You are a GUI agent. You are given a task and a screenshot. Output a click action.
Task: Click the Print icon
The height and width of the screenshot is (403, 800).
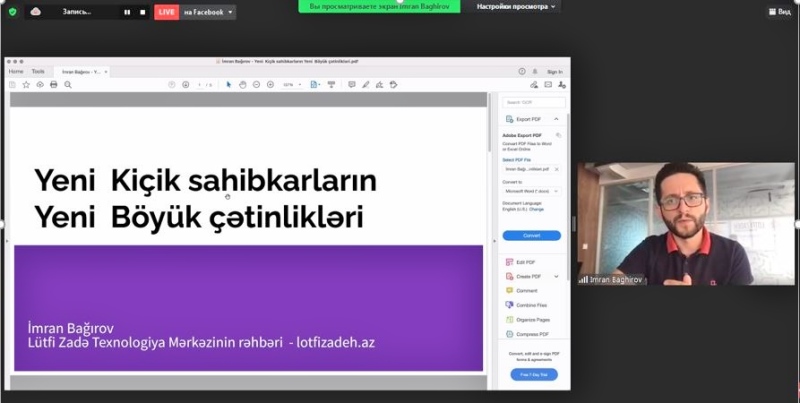pos(54,85)
